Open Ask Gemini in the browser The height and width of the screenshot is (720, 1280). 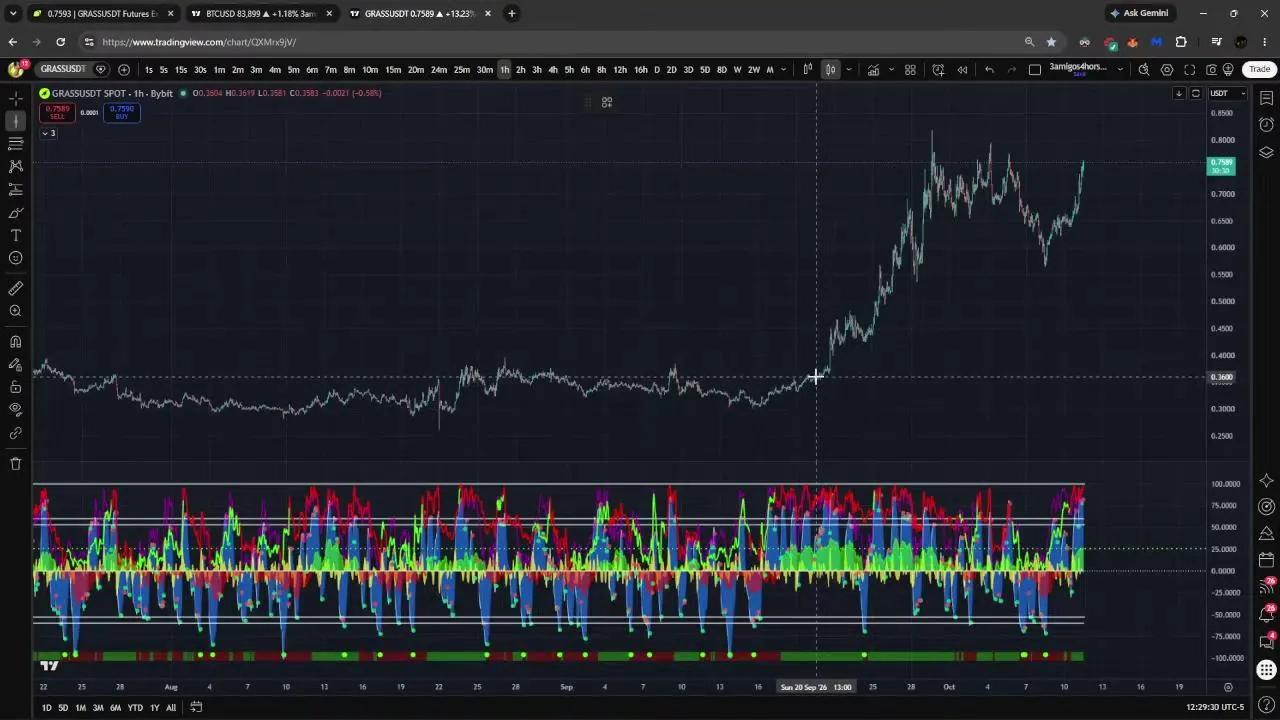pyautogui.click(x=1139, y=13)
